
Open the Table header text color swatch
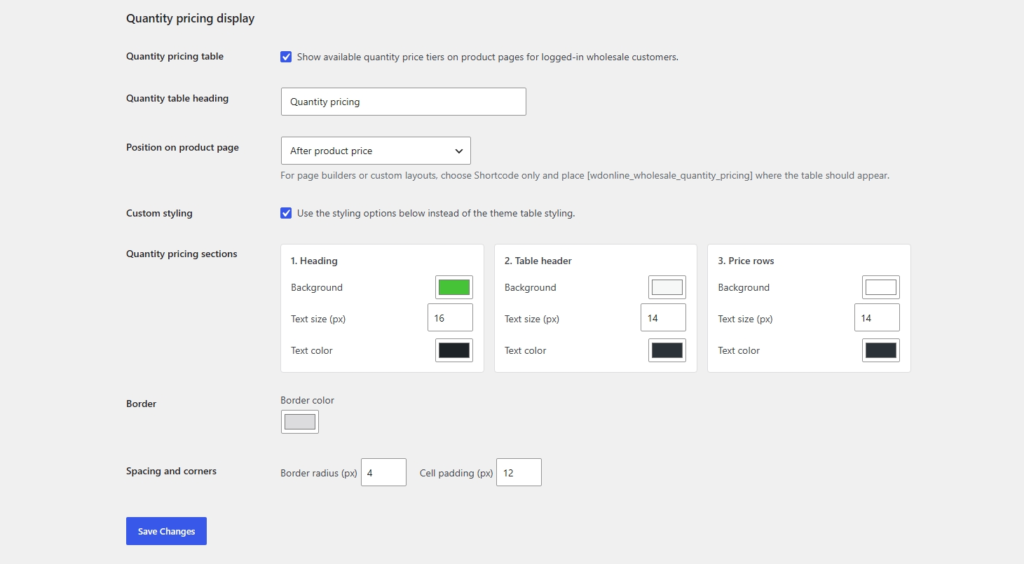[x=667, y=351]
